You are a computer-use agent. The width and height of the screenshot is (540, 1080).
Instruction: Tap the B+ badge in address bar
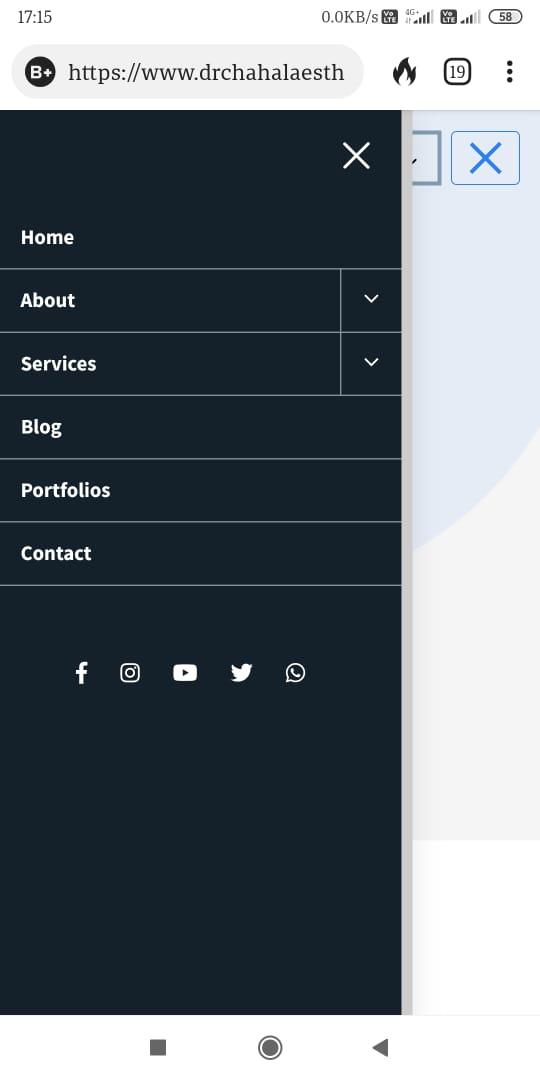coord(41,72)
